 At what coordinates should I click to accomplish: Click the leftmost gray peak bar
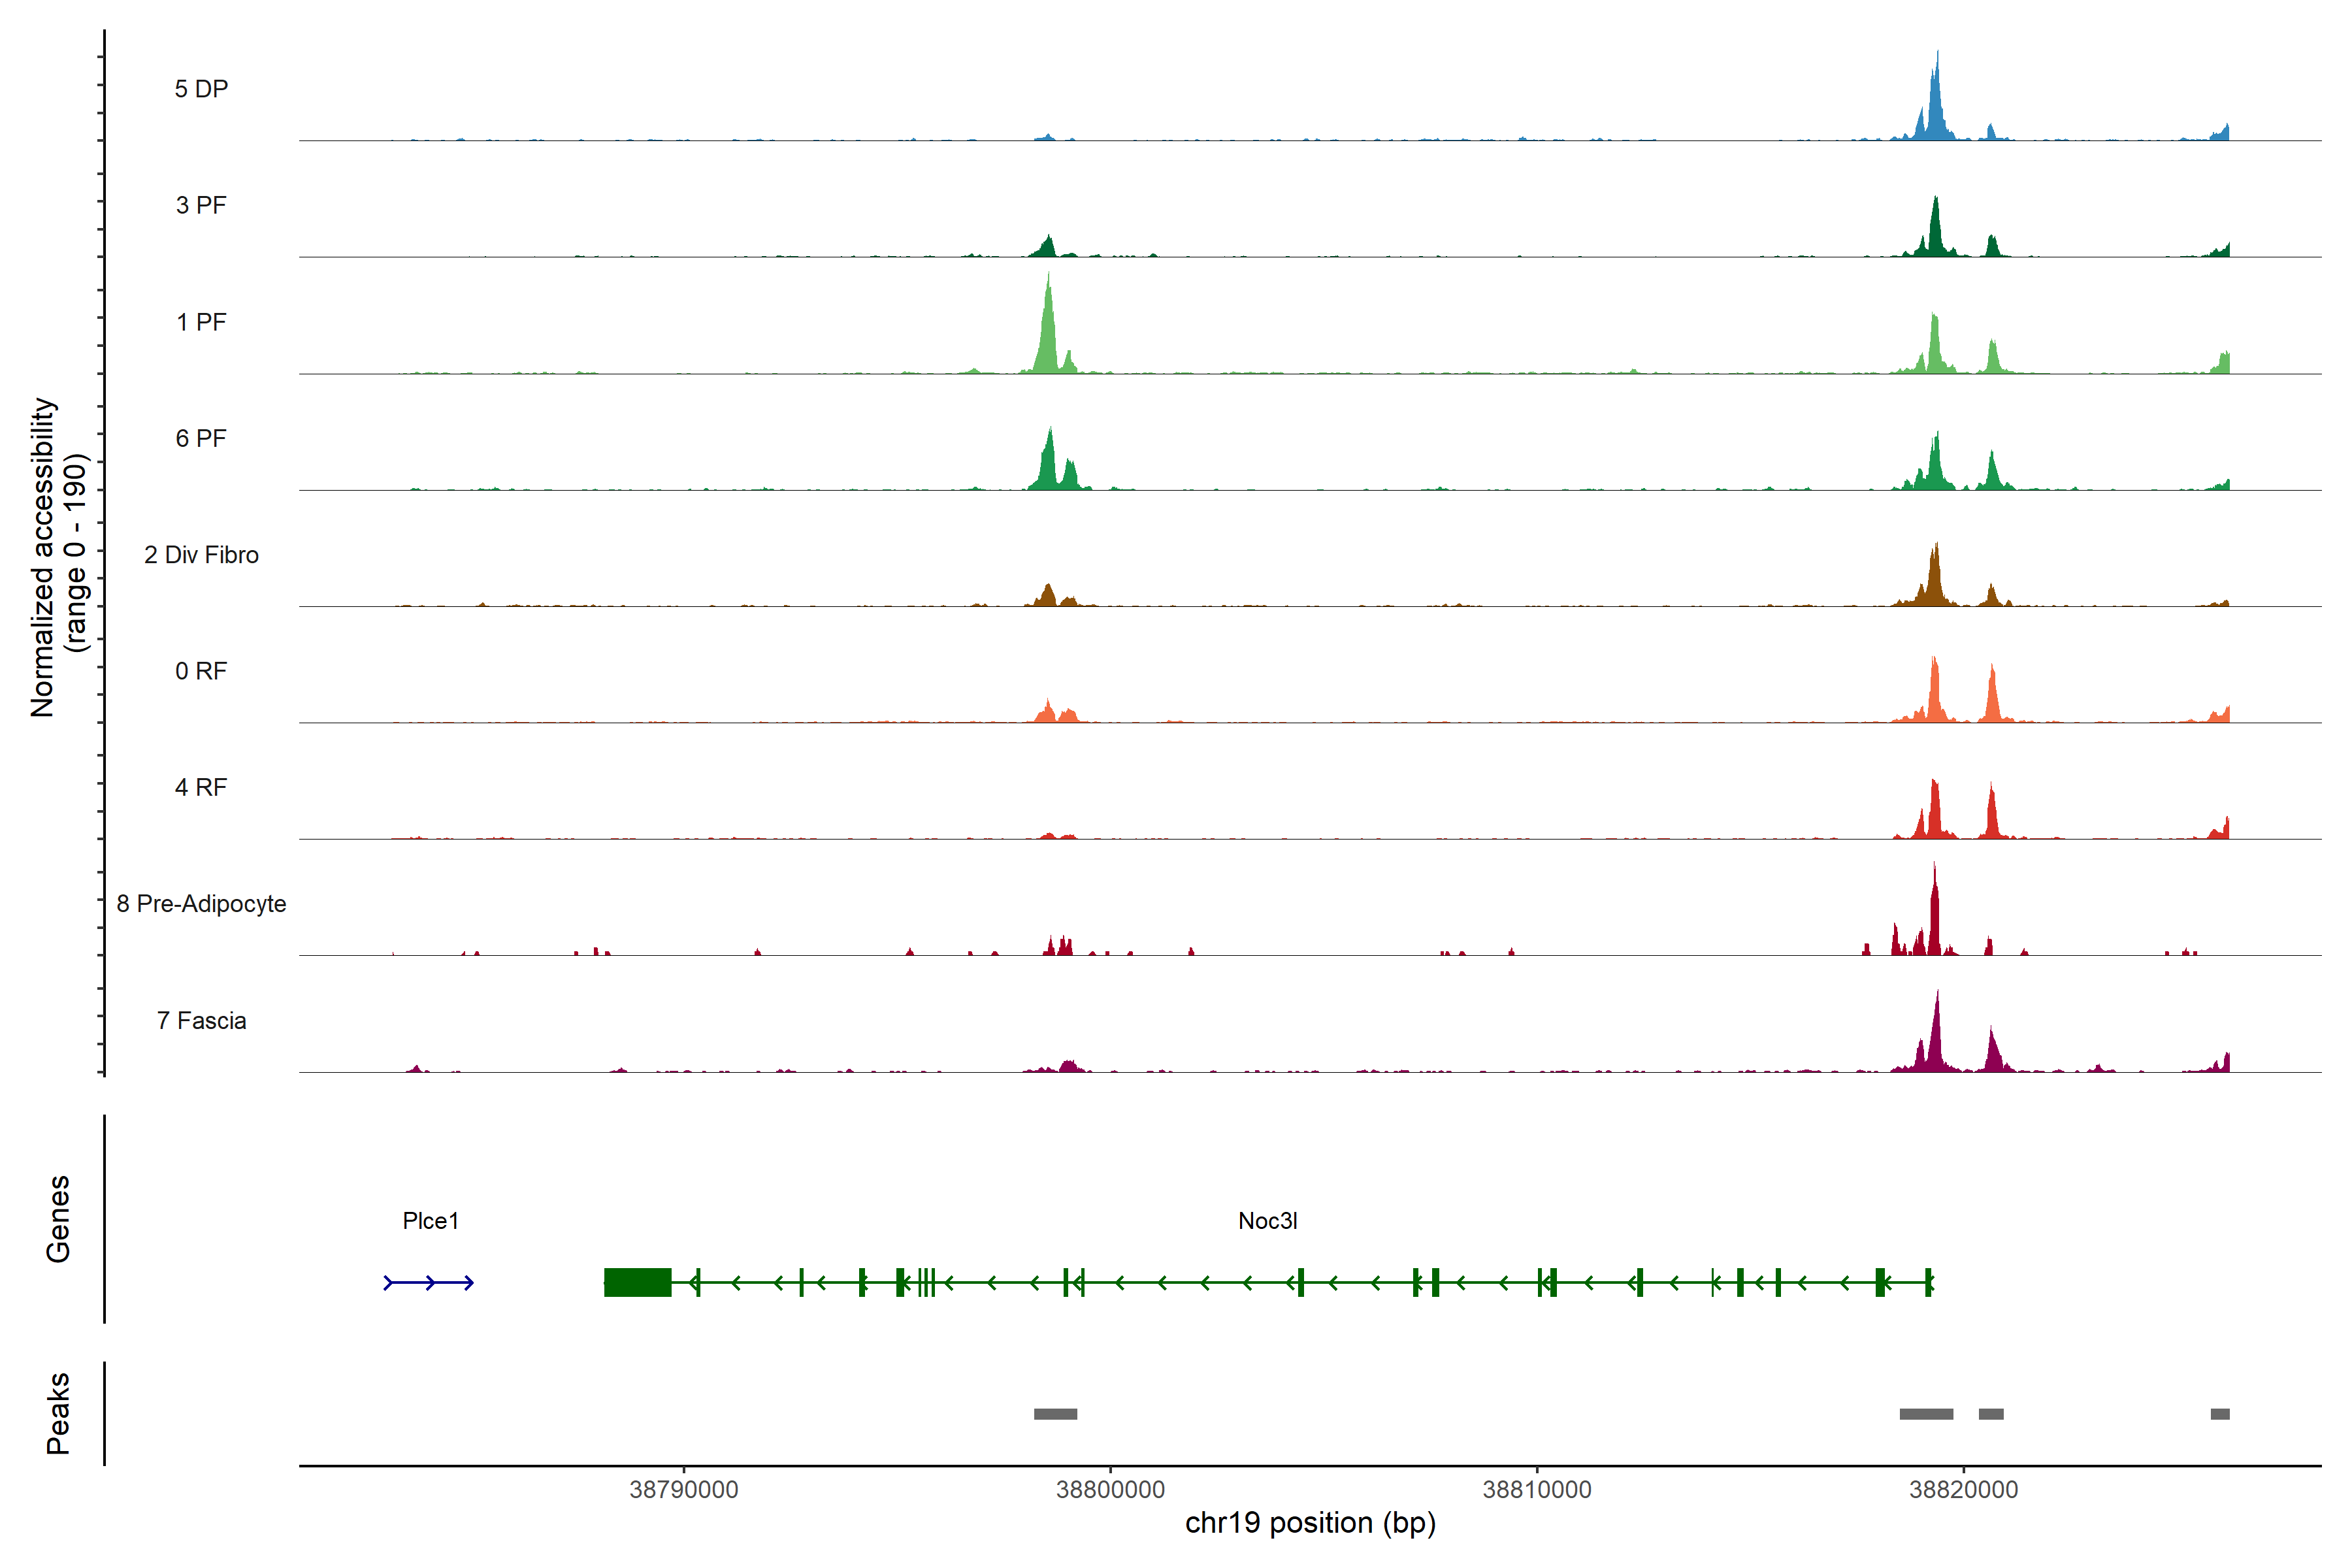click(1055, 1413)
